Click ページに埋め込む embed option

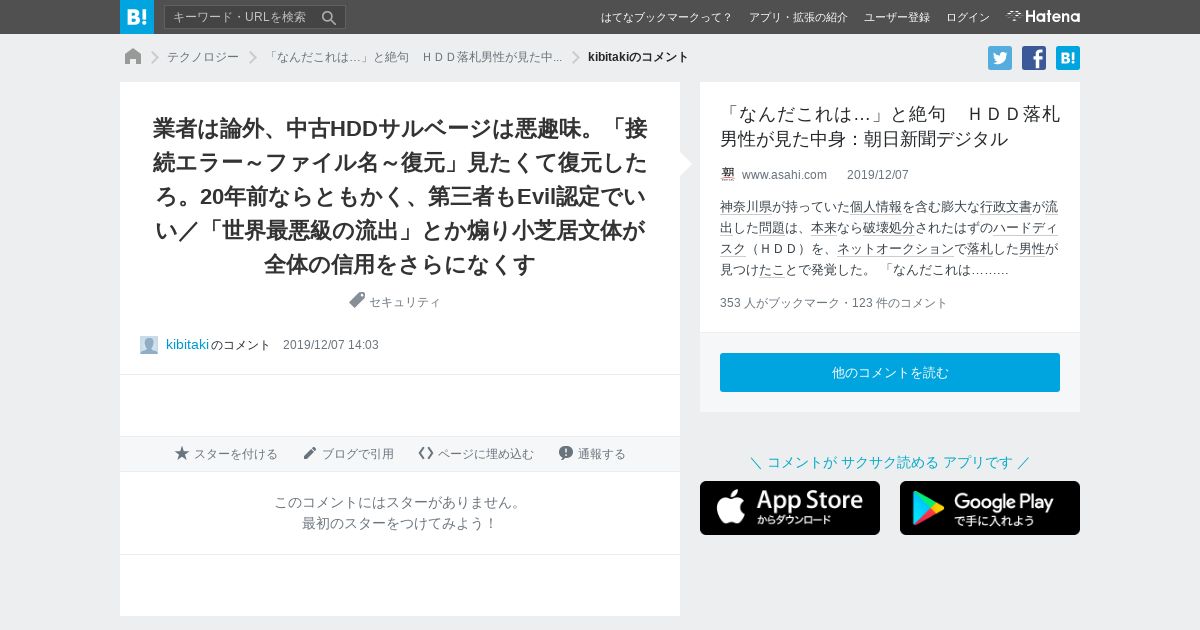point(476,454)
